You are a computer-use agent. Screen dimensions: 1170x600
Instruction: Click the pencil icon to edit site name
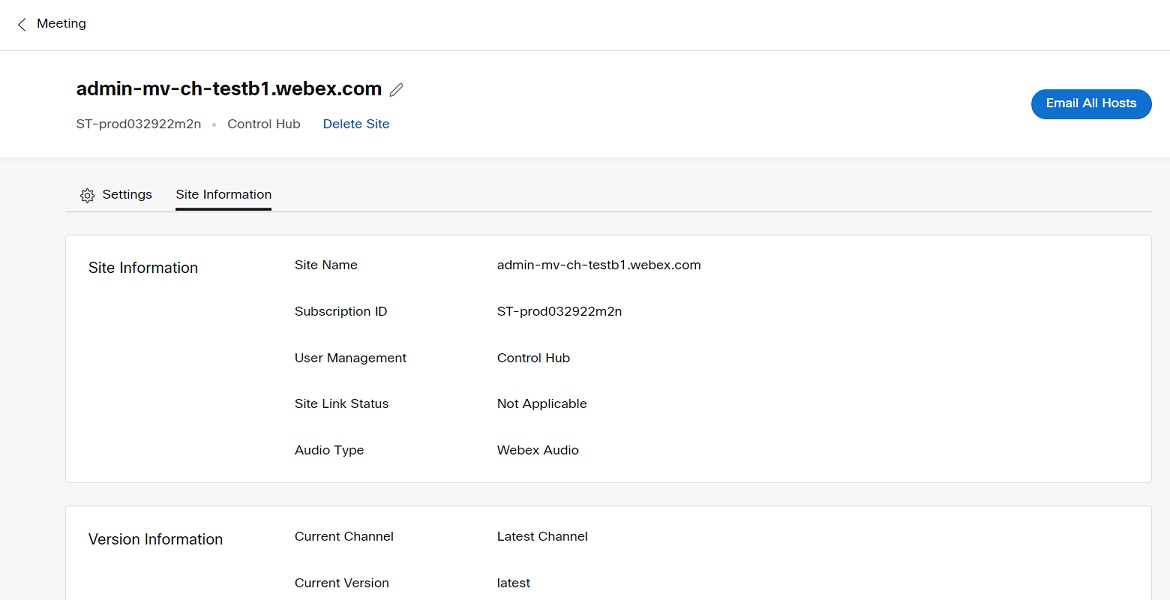tap(397, 90)
